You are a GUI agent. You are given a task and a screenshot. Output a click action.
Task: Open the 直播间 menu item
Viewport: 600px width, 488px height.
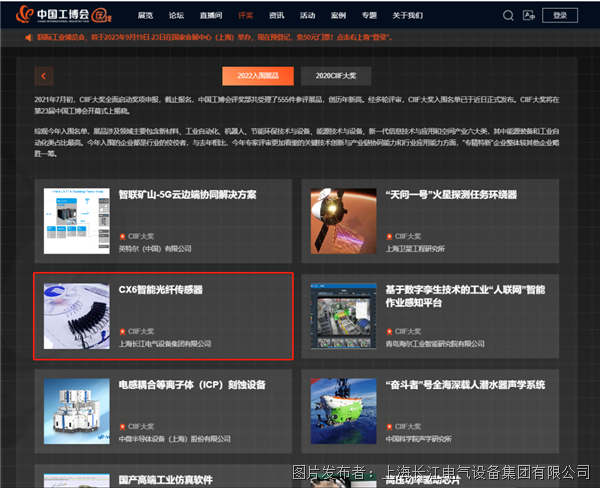[211, 16]
